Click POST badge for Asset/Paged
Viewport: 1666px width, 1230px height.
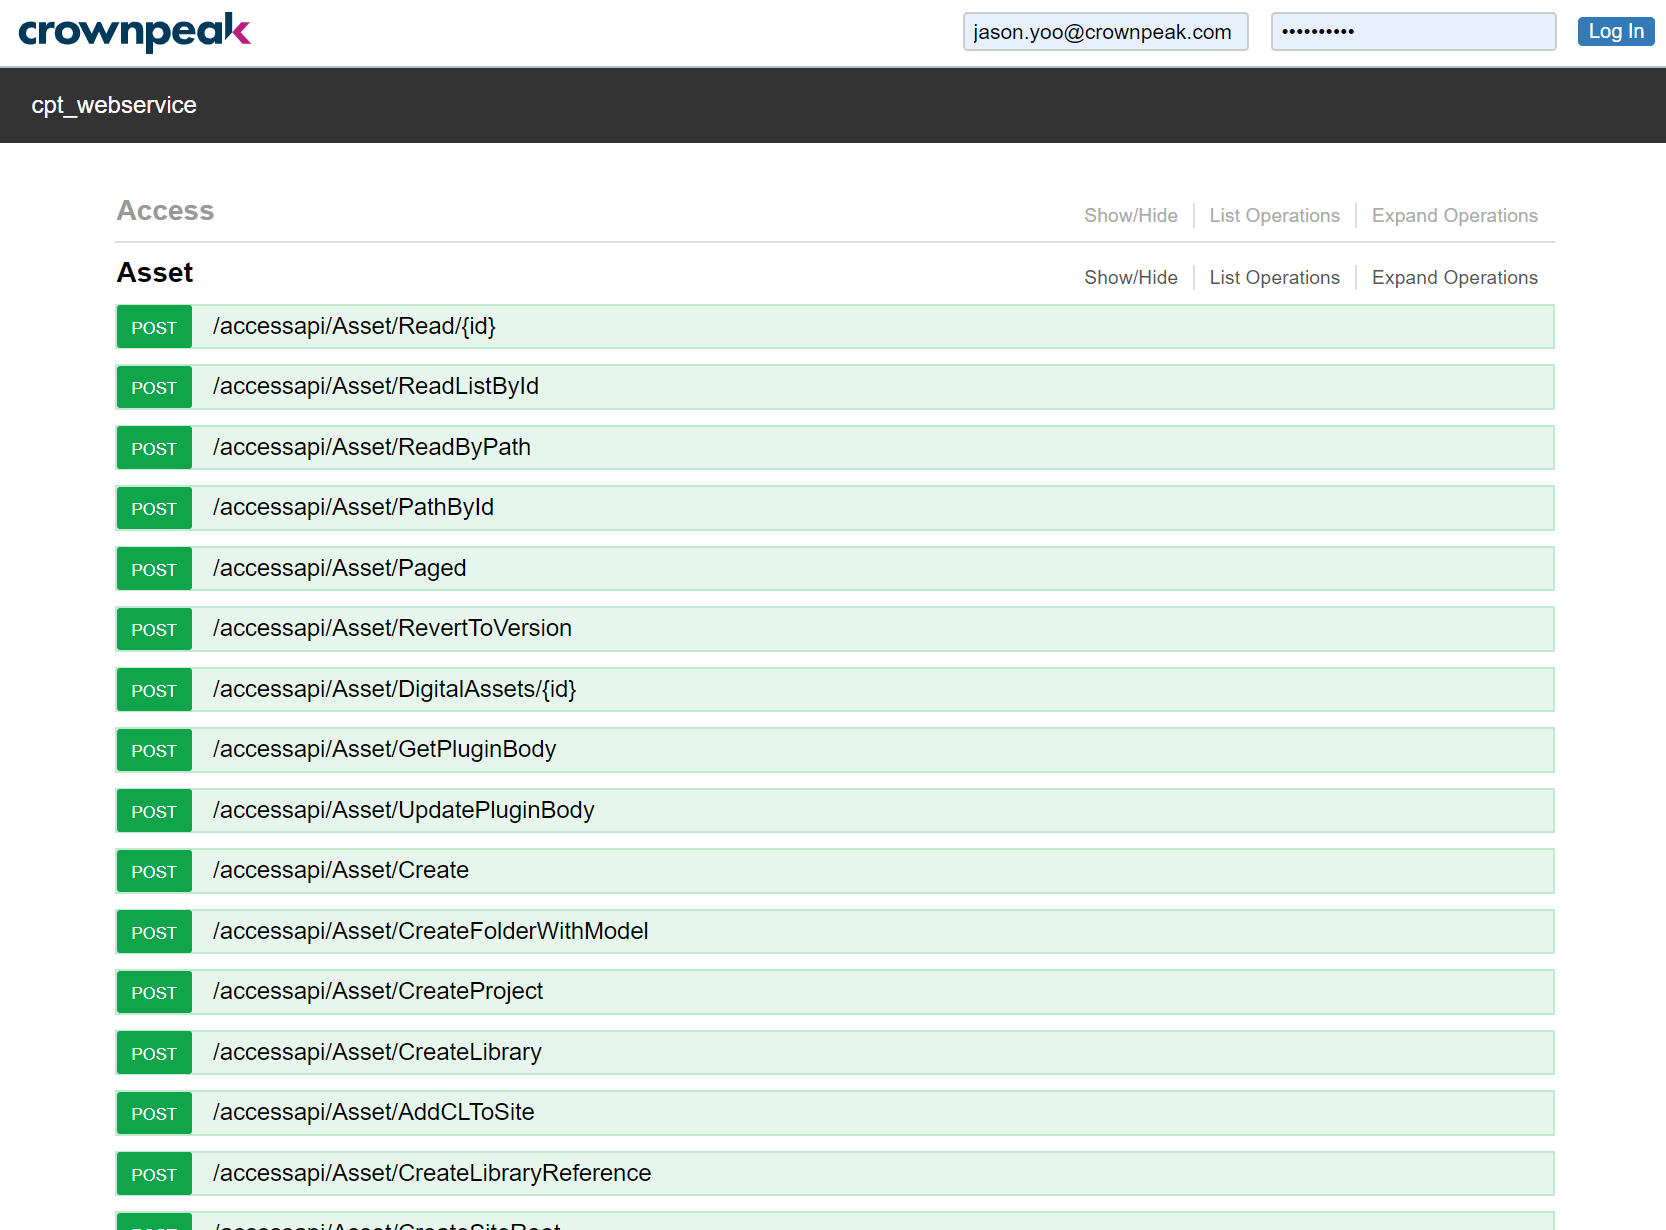154,569
